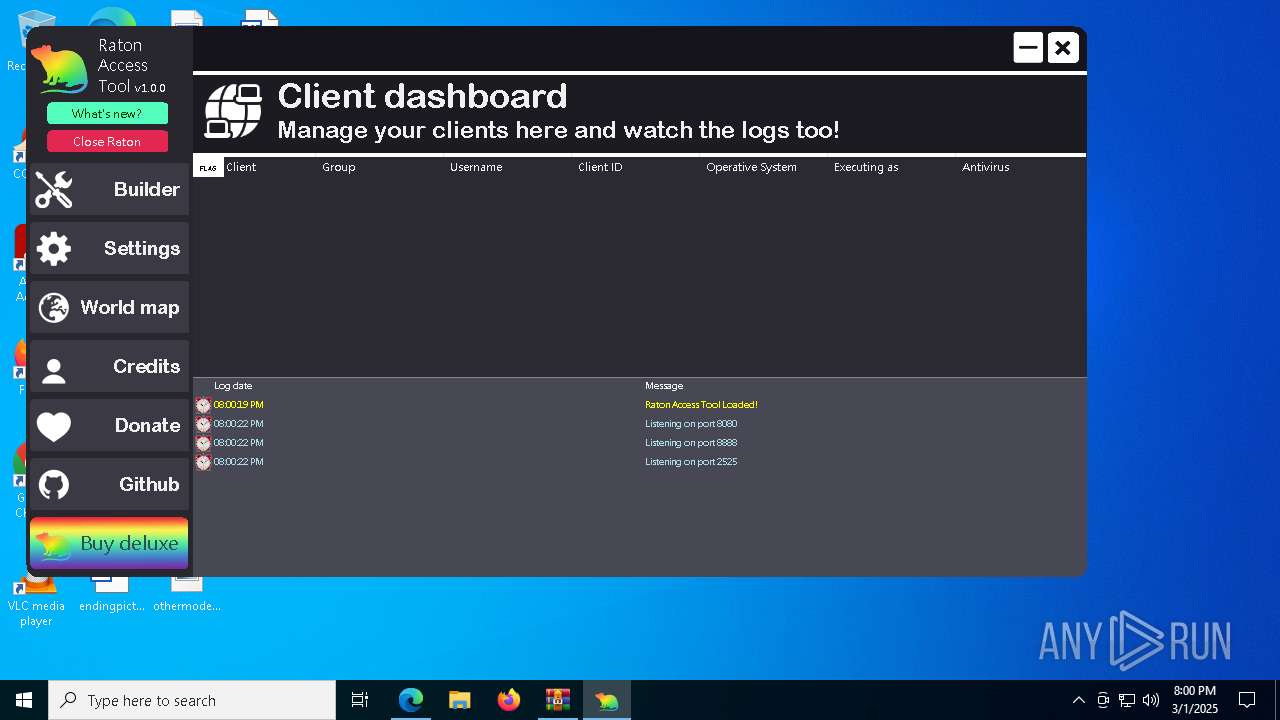Show hidden system tray icons
The image size is (1280, 720).
[1079, 700]
